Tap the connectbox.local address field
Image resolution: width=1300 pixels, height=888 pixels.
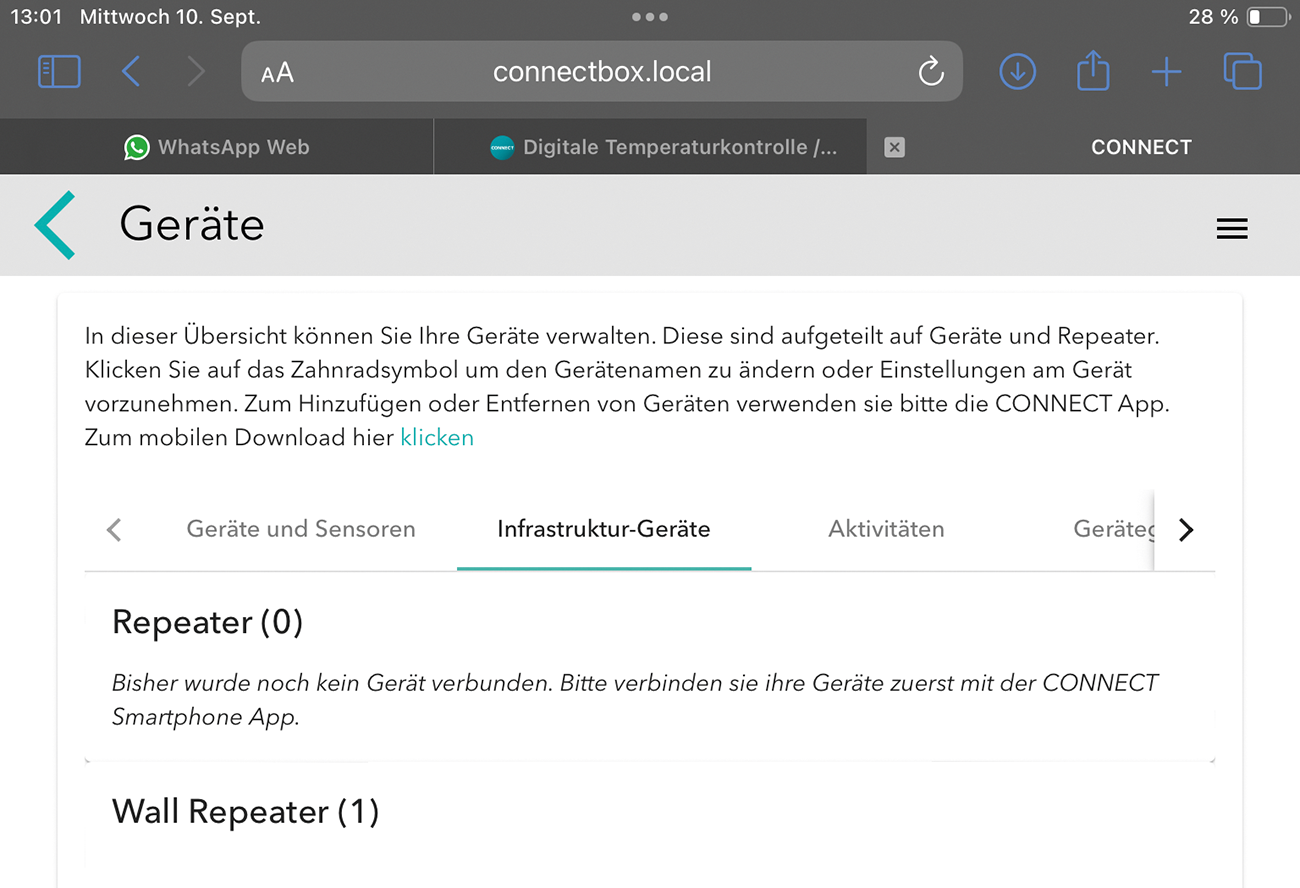[x=602, y=72]
